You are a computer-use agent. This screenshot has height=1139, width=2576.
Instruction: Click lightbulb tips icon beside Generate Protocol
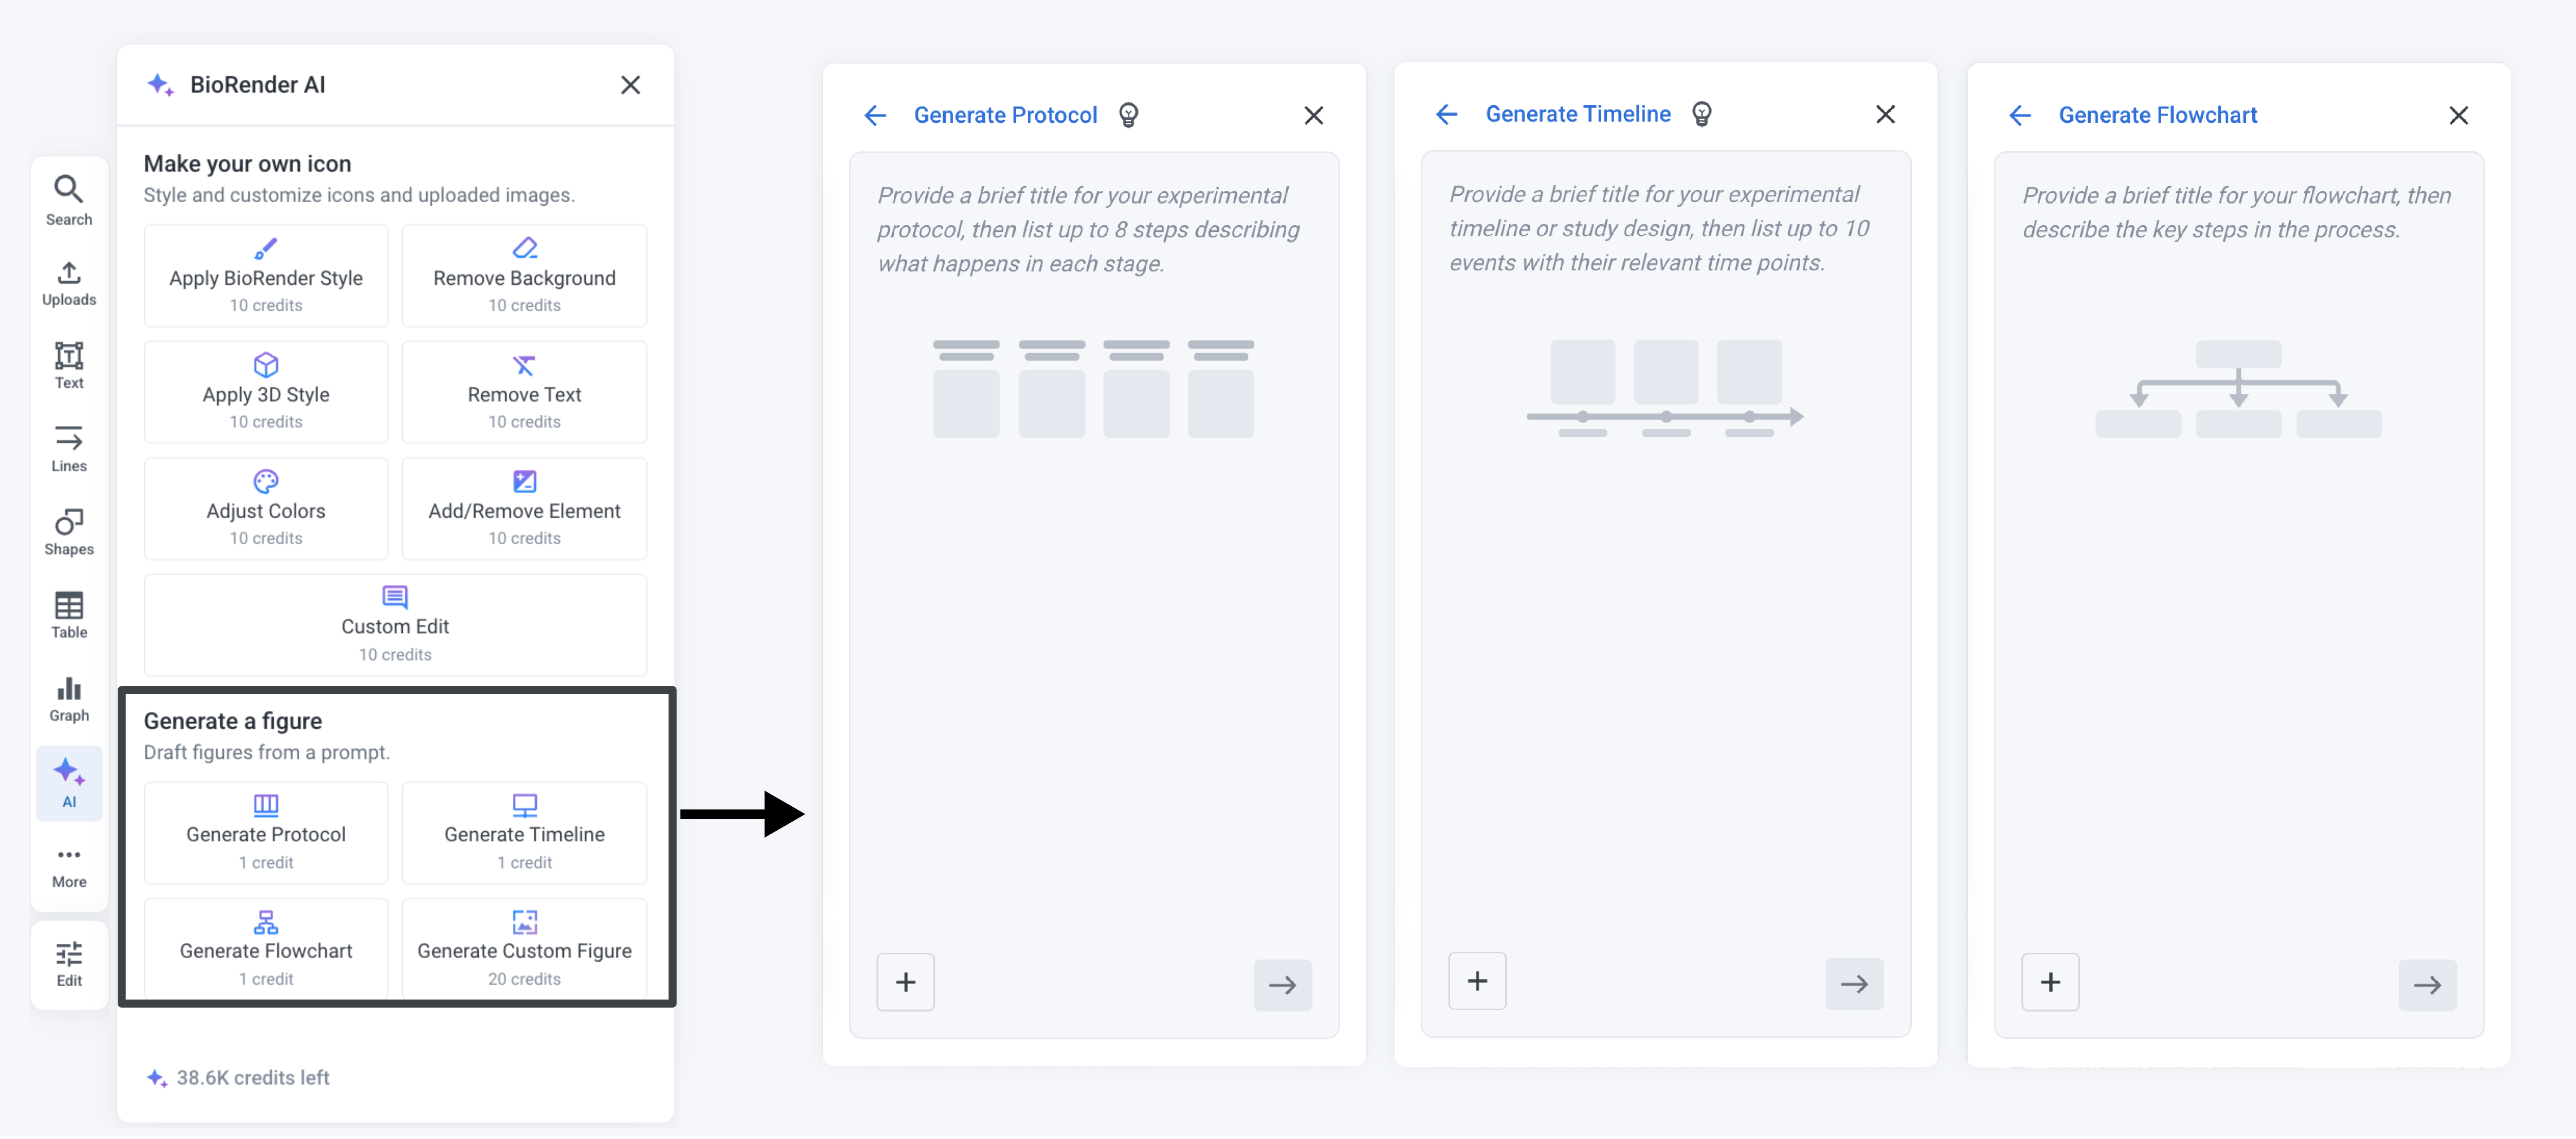(x=1128, y=115)
